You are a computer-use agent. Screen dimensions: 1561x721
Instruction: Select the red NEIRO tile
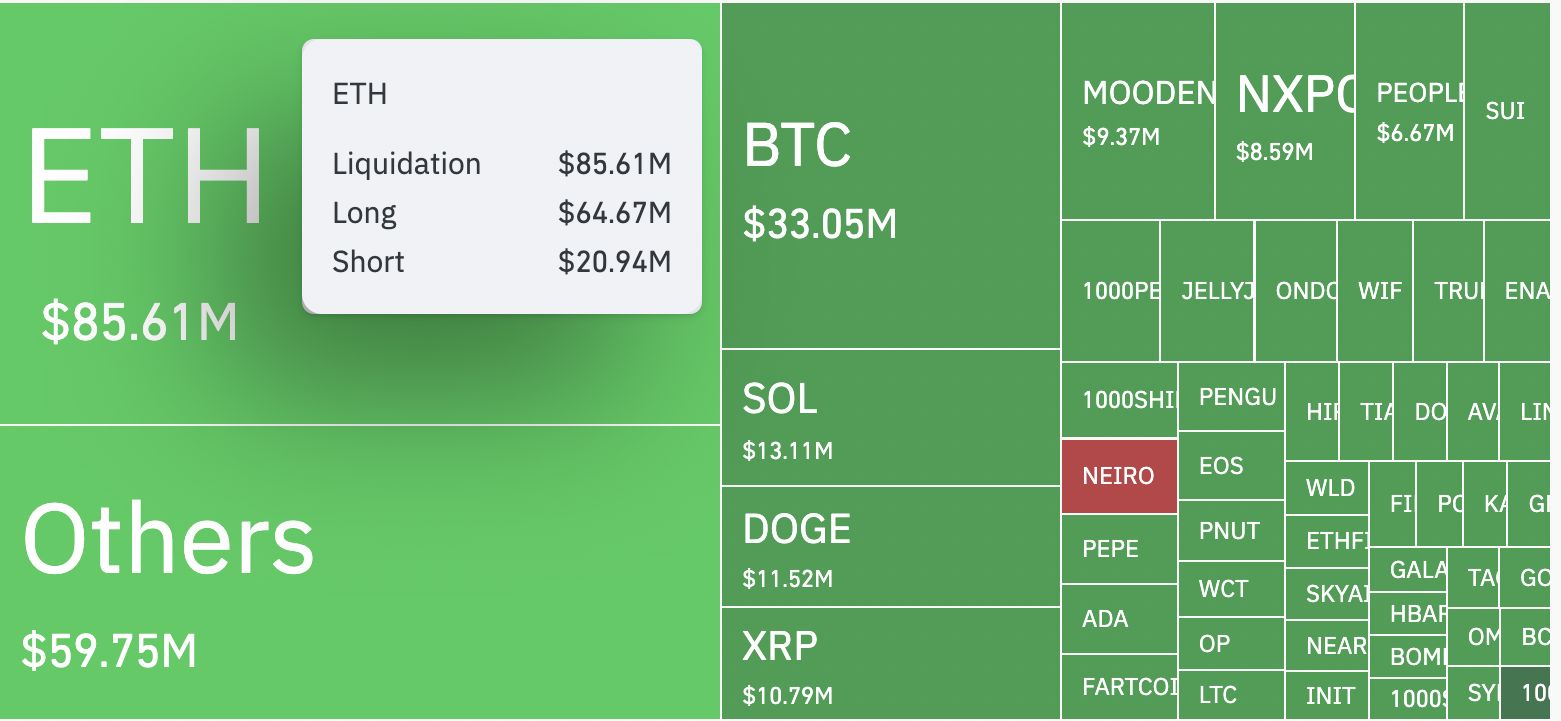[1119, 476]
